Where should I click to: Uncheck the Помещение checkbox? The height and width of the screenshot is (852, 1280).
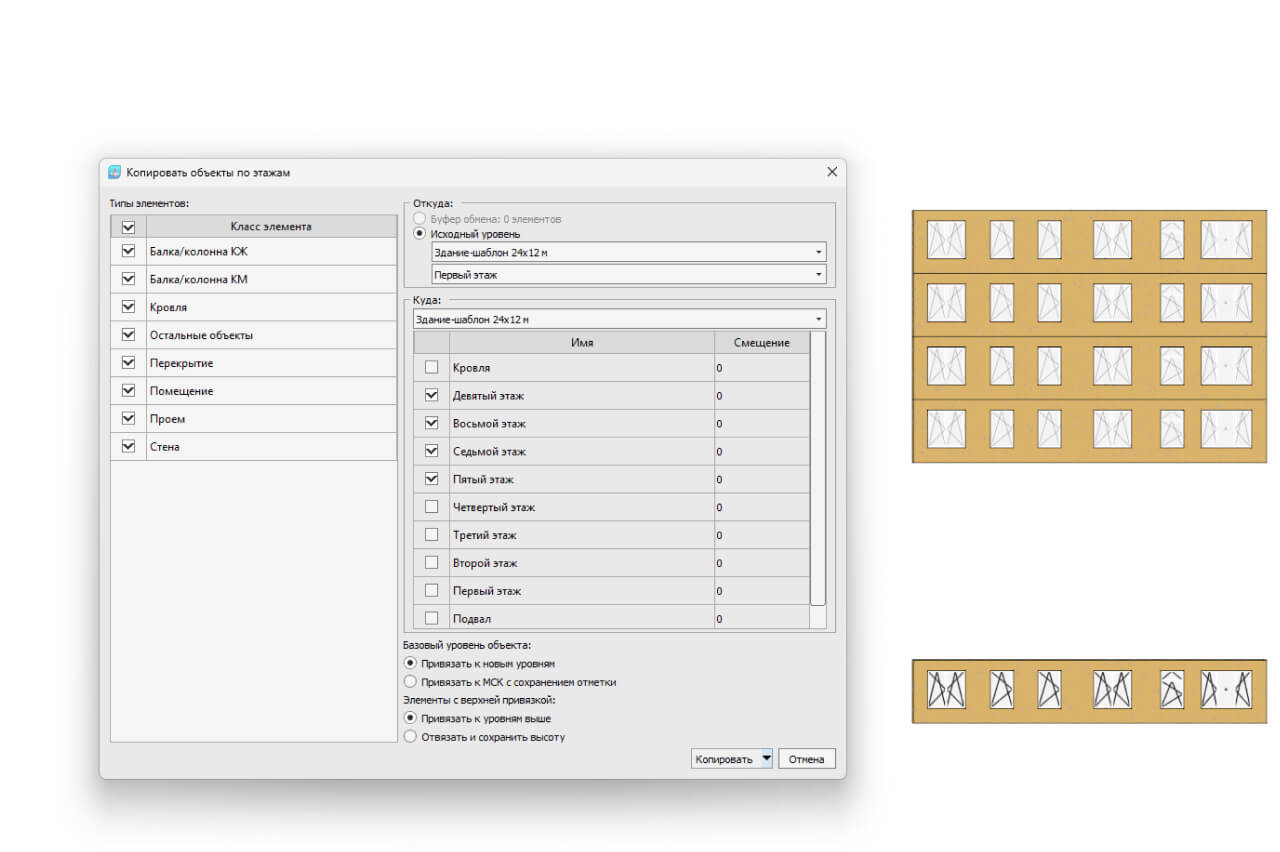128,391
